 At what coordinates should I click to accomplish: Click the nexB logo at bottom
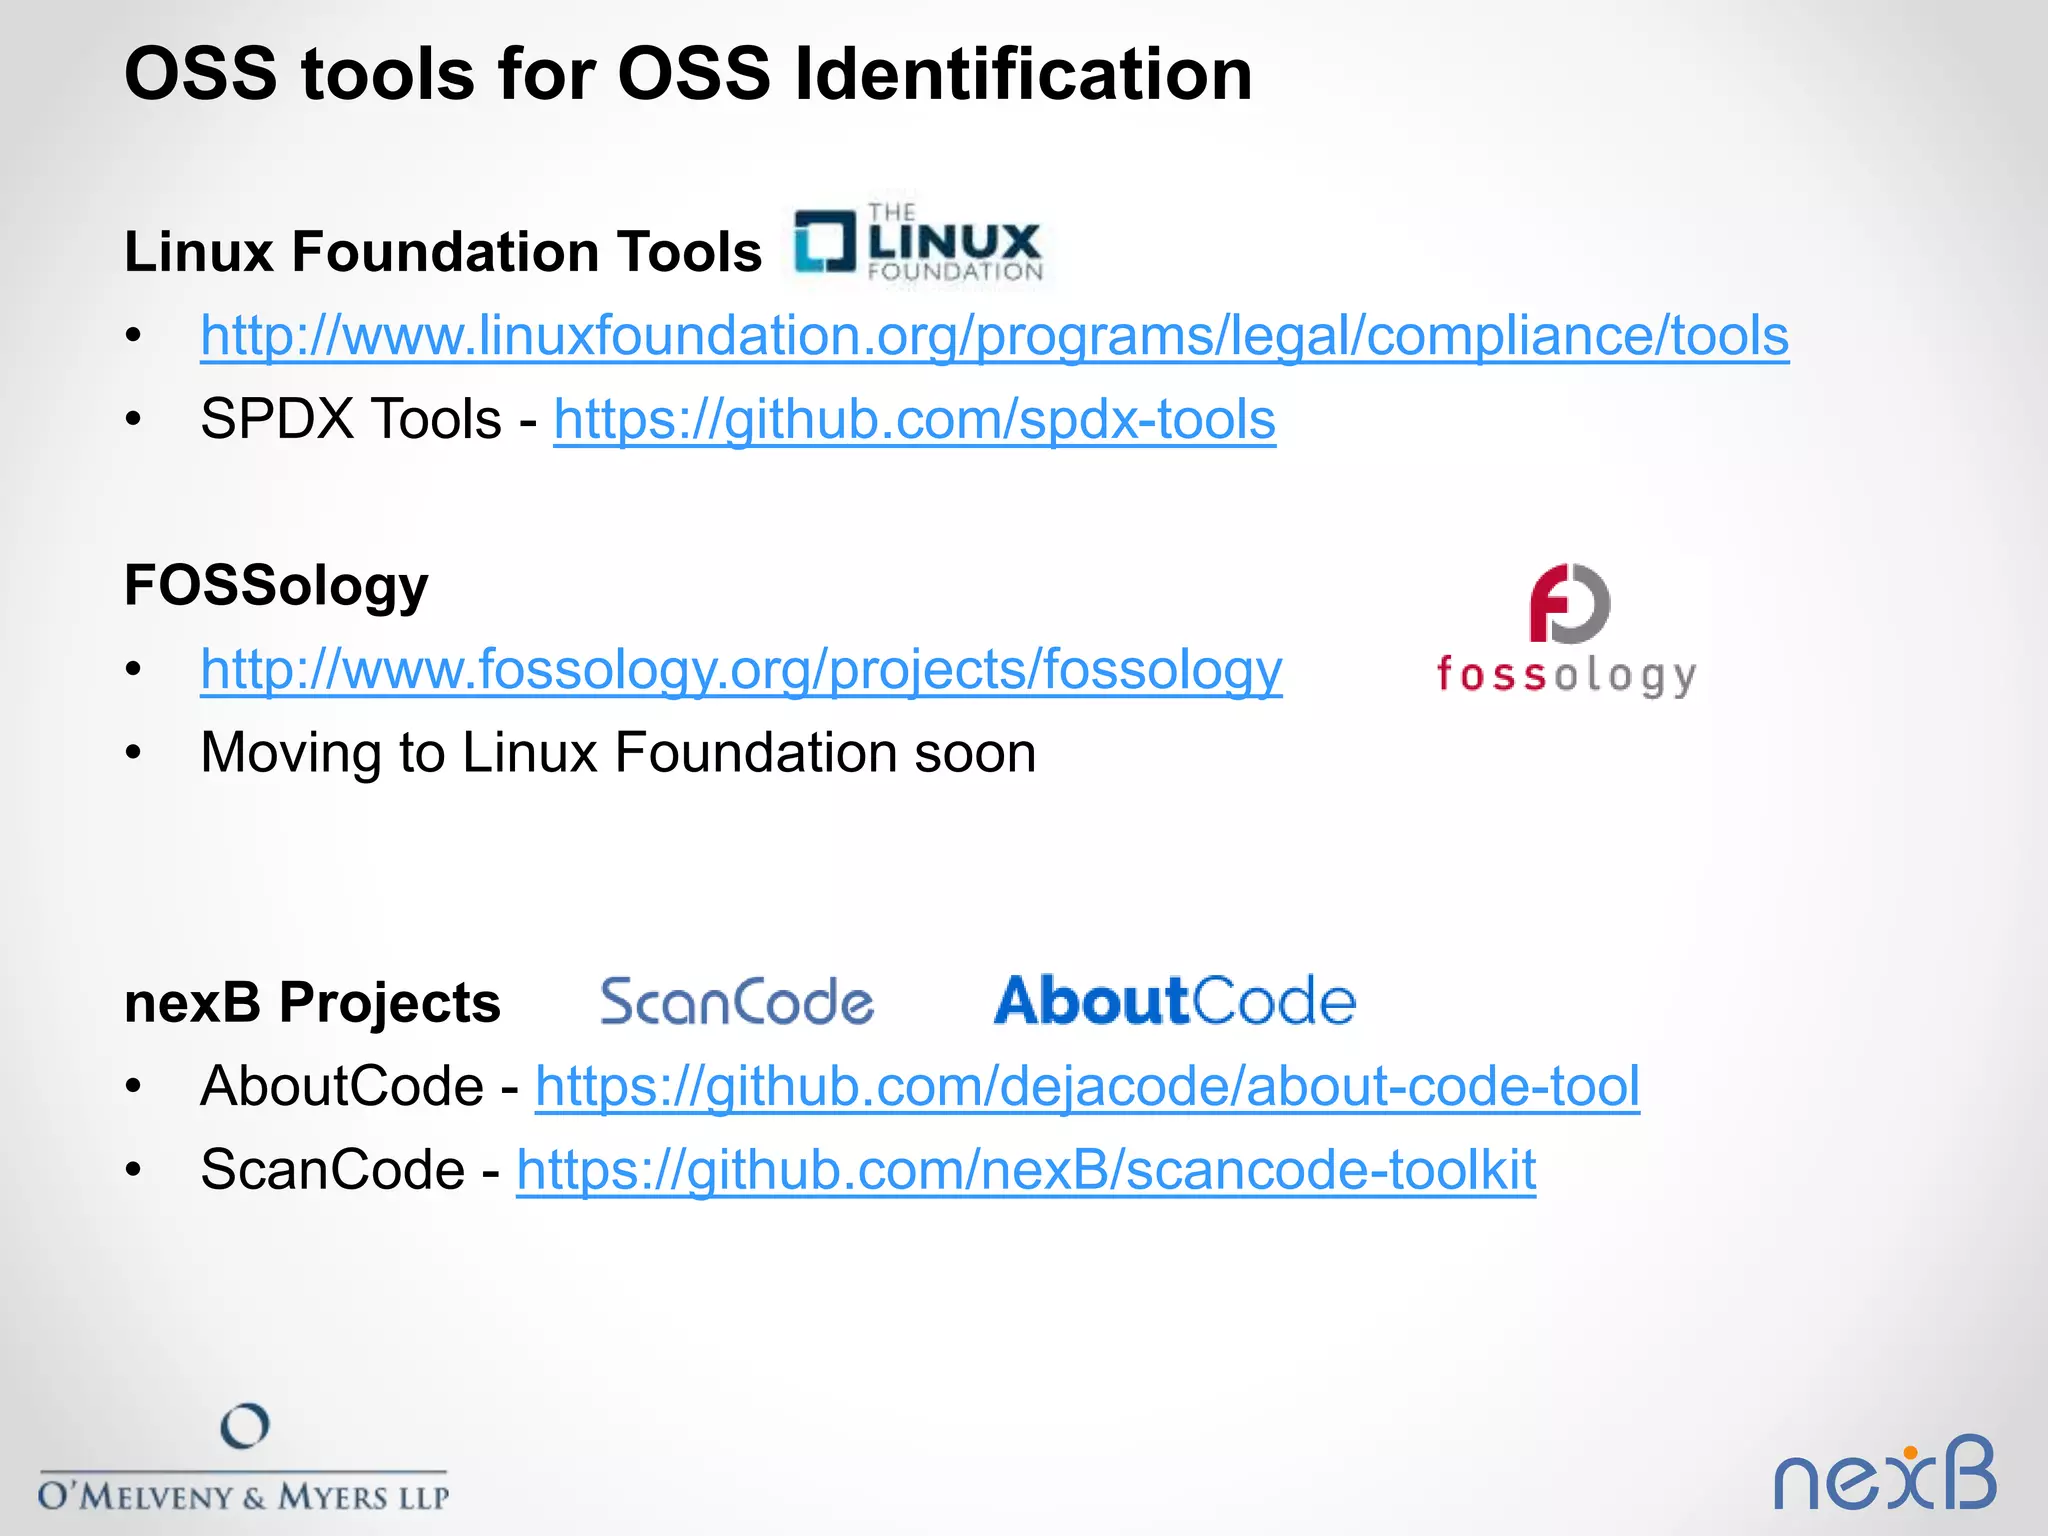[1885, 1473]
